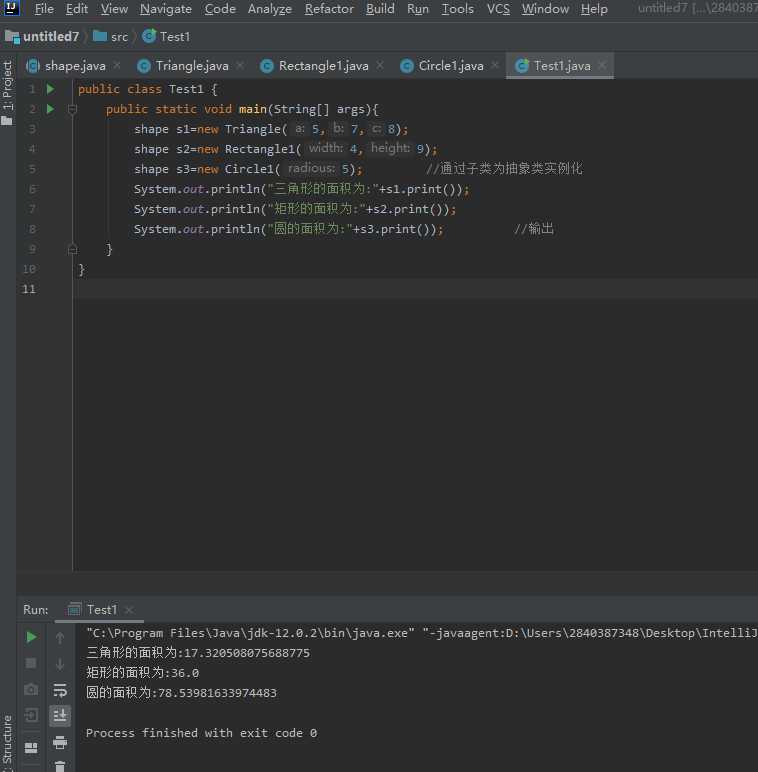Close the Test1 run tab
Image resolution: width=758 pixels, height=772 pixels.
point(129,611)
